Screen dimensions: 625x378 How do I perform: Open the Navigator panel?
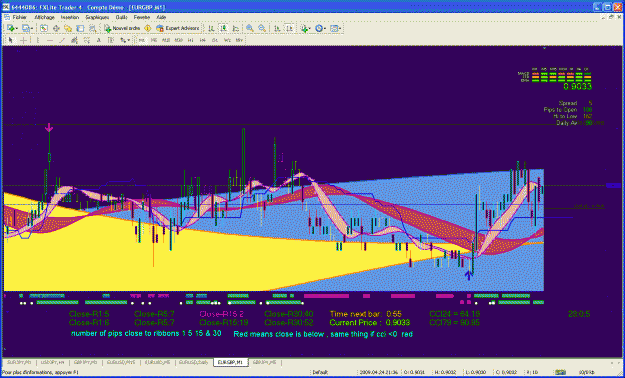pyautogui.click(x=68, y=28)
